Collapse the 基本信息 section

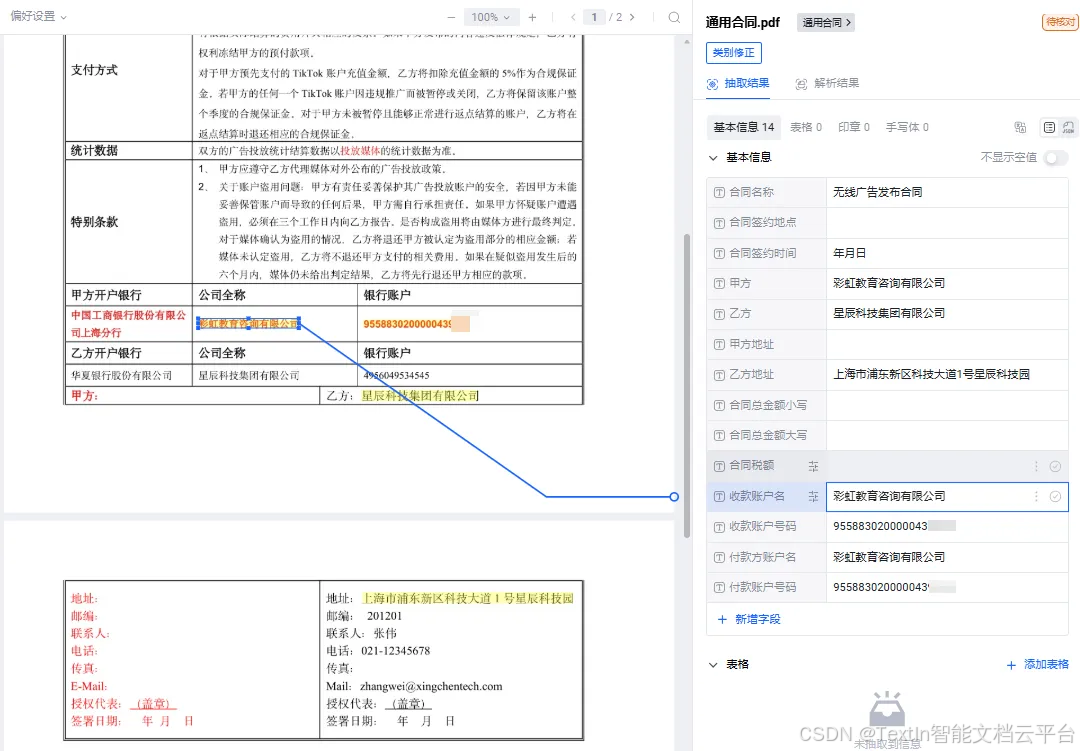click(713, 158)
